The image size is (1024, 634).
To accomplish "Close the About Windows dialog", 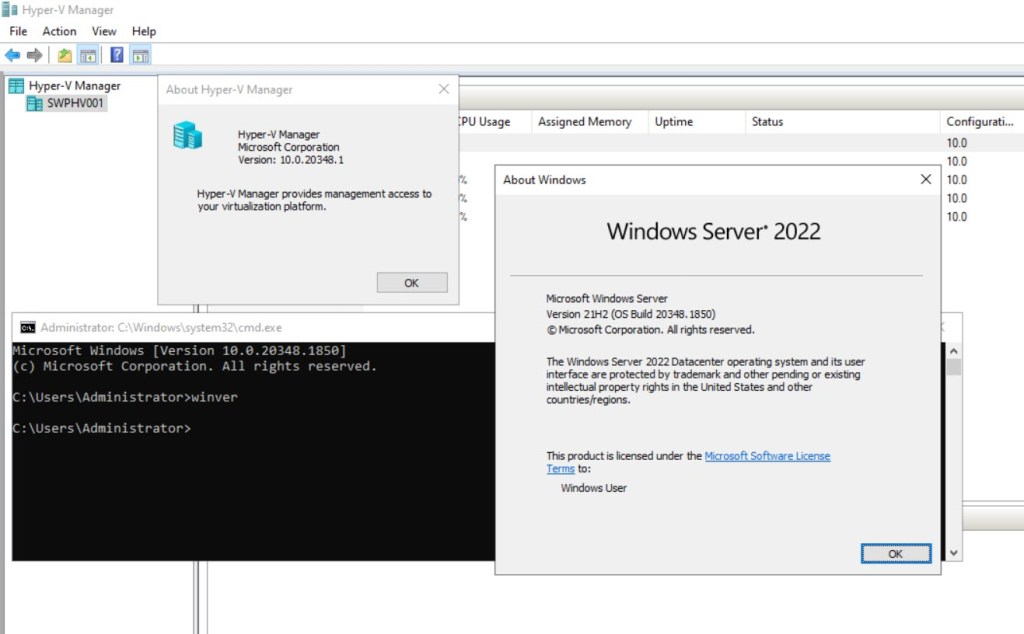I will coord(925,179).
